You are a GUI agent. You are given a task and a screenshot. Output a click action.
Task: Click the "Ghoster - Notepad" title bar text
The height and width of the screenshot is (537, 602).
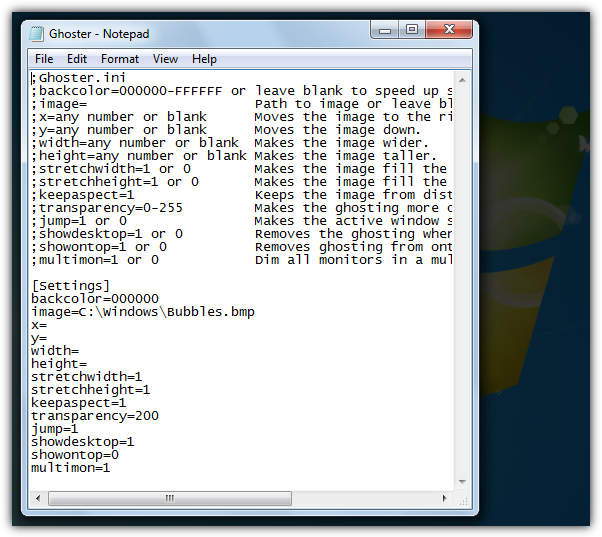tap(98, 33)
